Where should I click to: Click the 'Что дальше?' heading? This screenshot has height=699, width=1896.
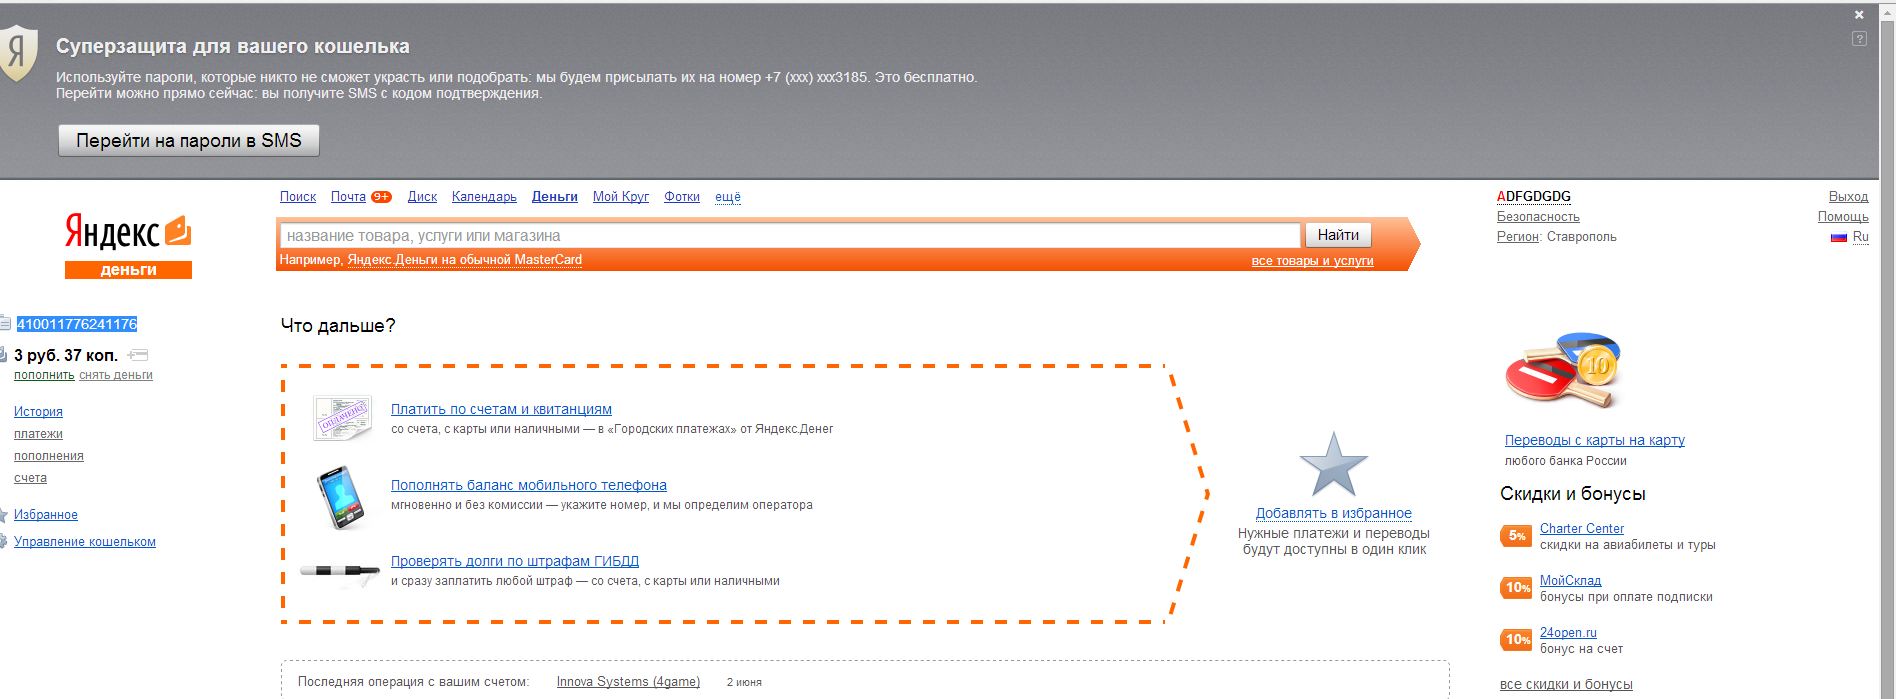point(338,326)
